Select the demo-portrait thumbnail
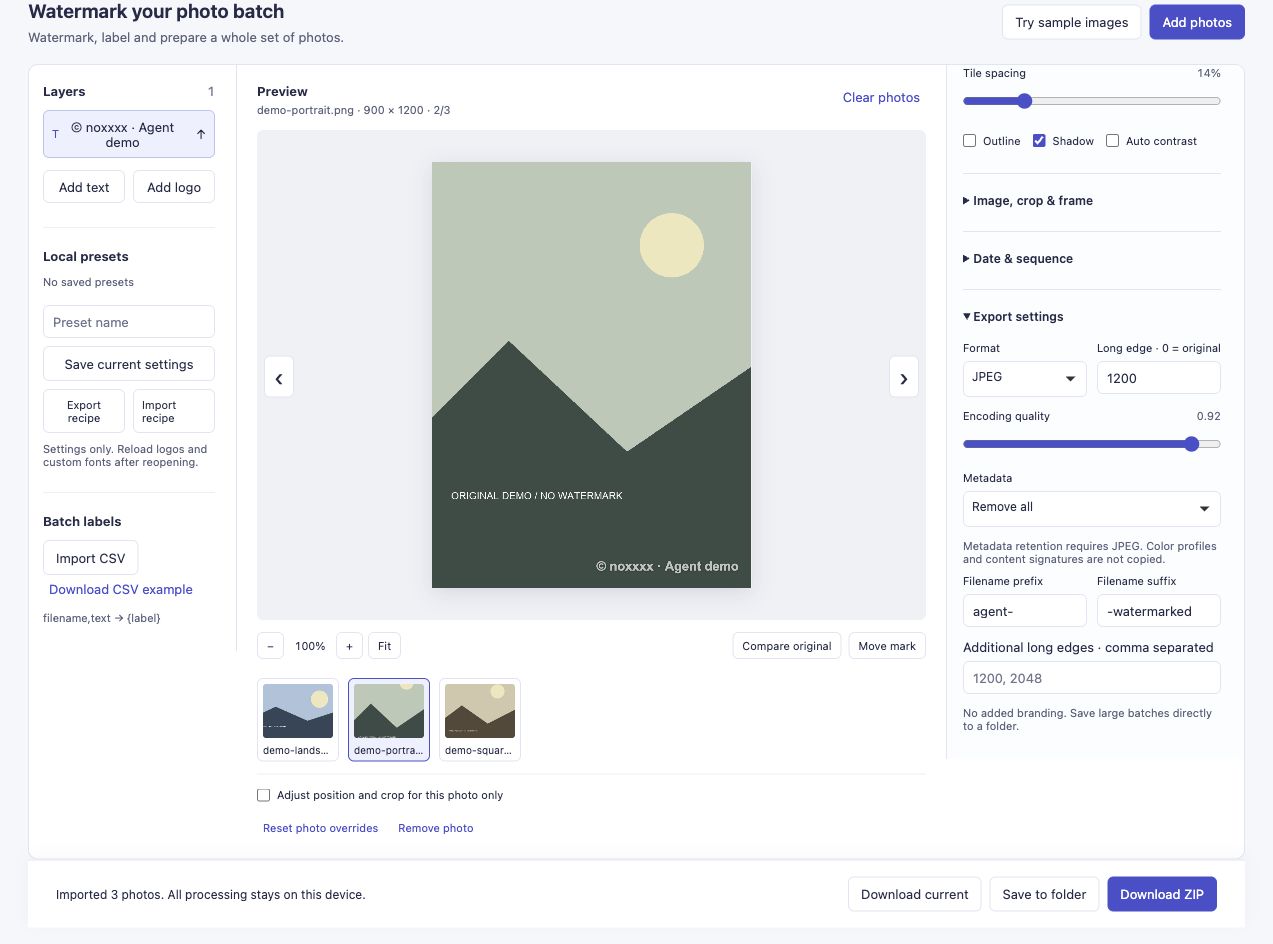The height and width of the screenshot is (944, 1273). click(x=389, y=720)
